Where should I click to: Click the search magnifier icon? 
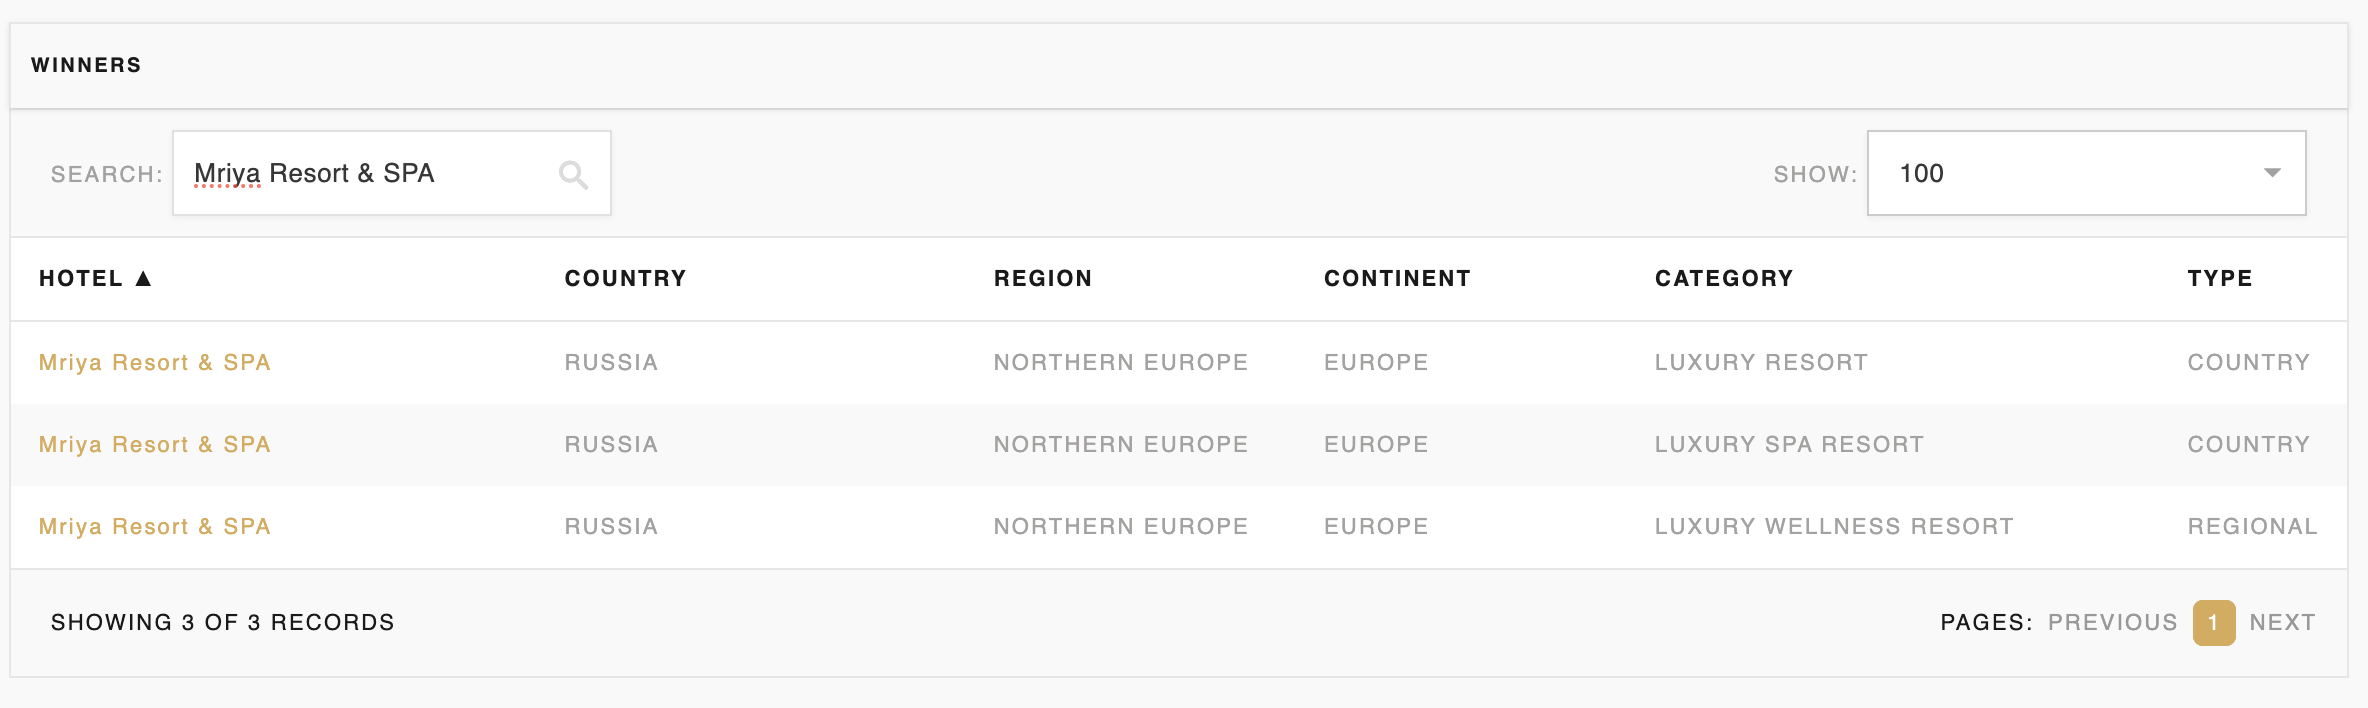(573, 175)
